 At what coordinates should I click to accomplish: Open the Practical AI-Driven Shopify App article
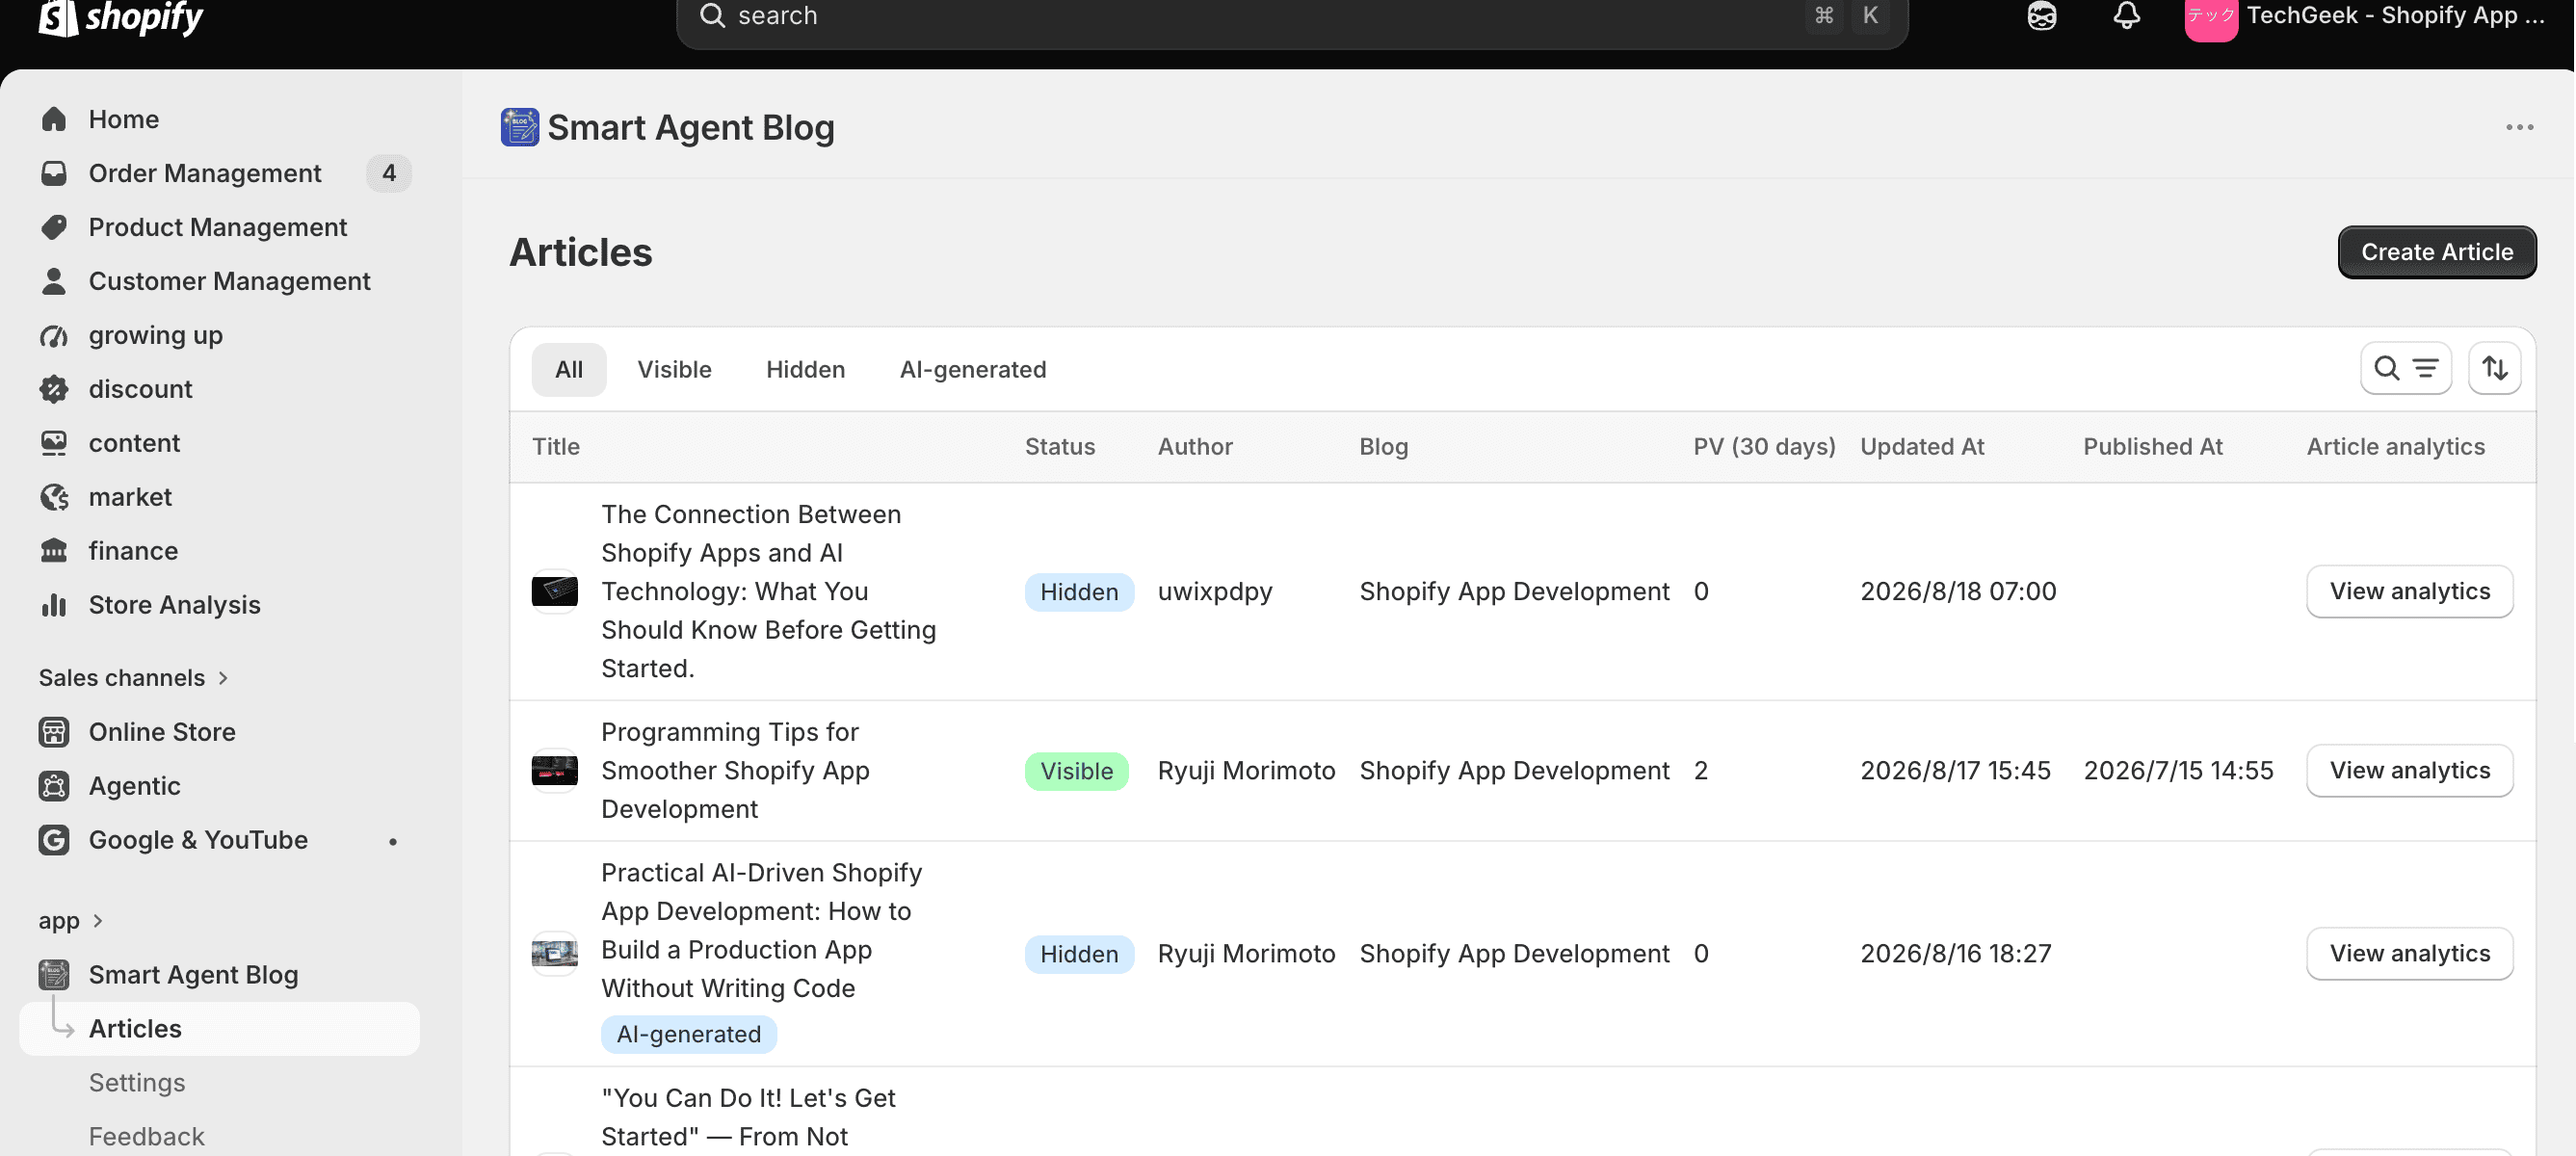coord(761,931)
